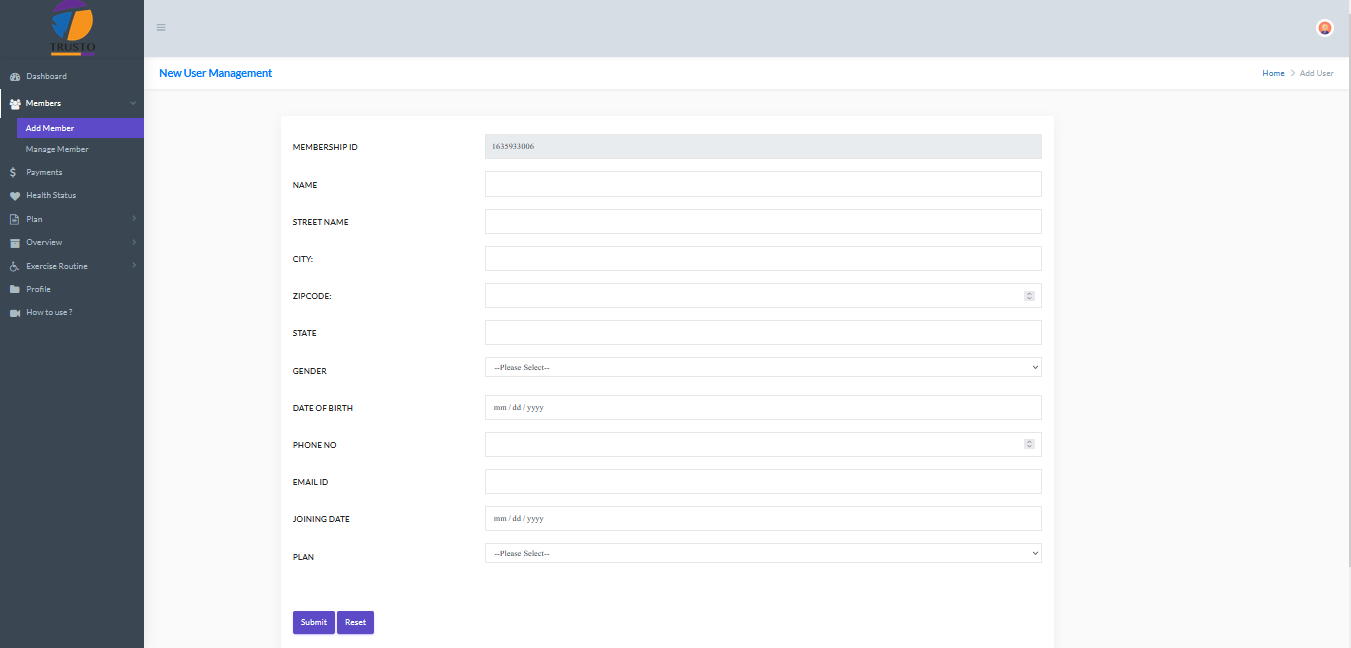1351x648 pixels.
Task: Click the Joining Date date field
Action: pyautogui.click(x=763, y=518)
